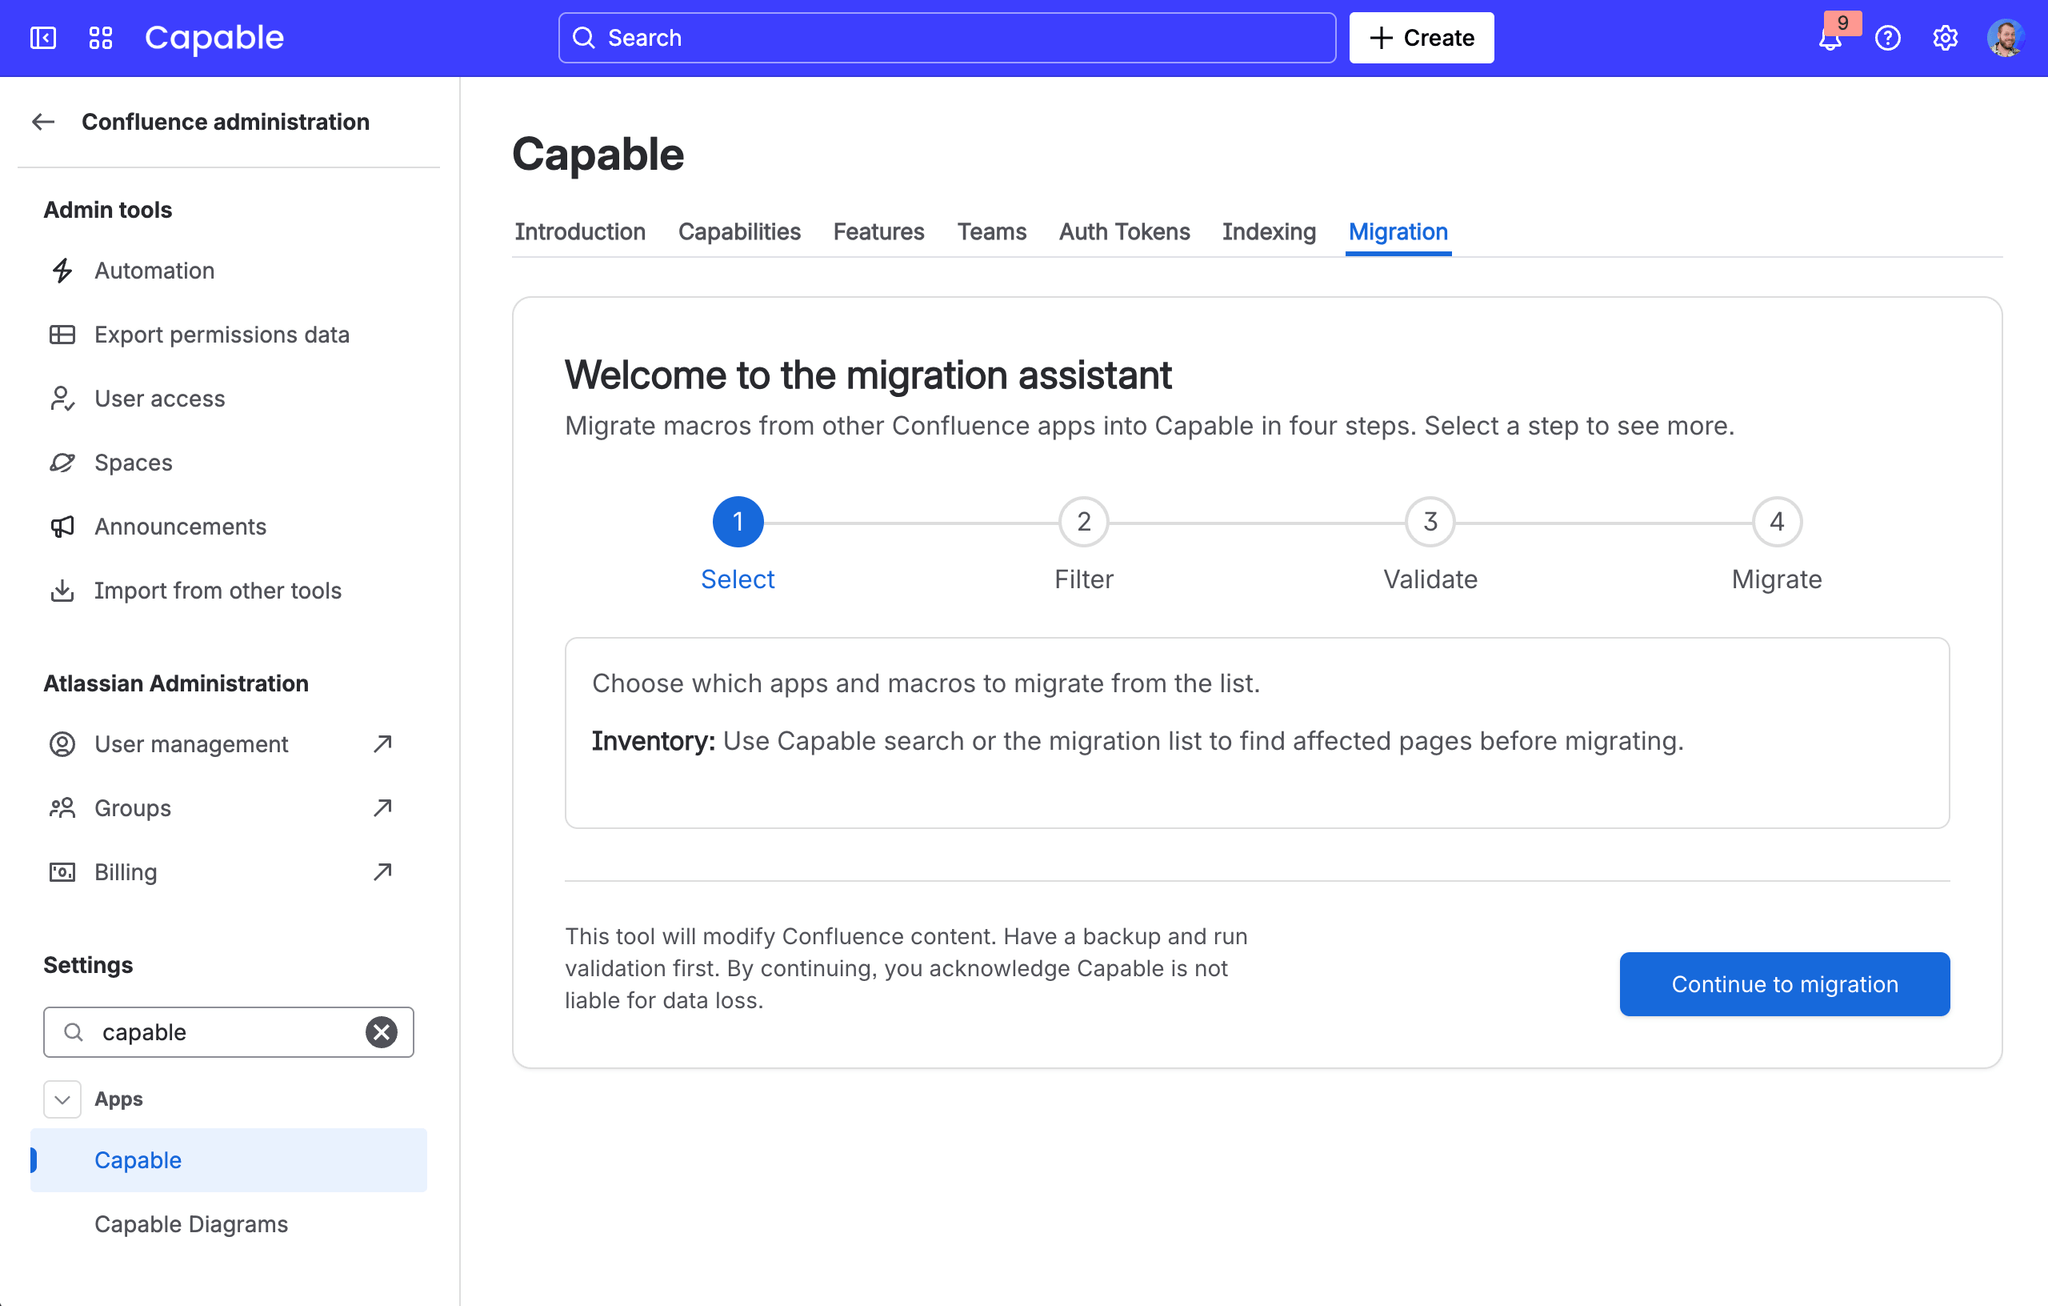Open the help question mark icon

[x=1887, y=38]
